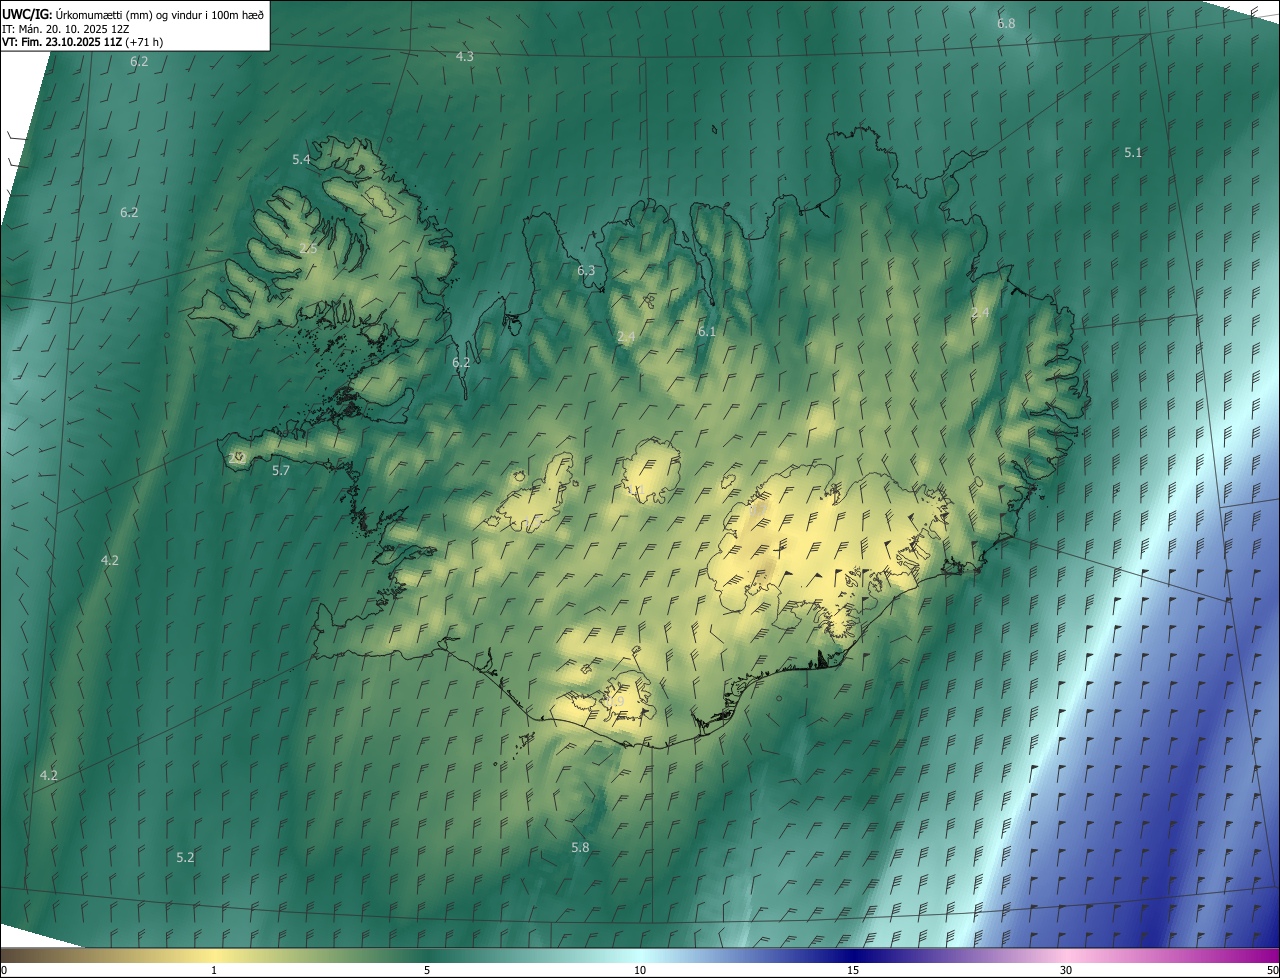
Task: Click the 6.3 value label
Action: click(x=586, y=271)
